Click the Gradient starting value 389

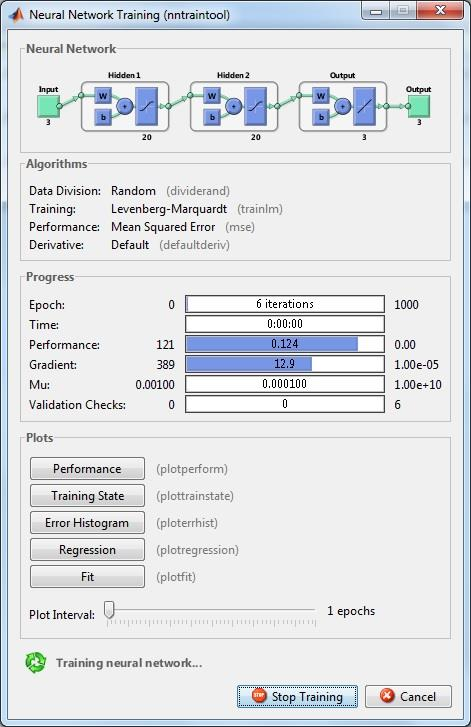click(165, 364)
